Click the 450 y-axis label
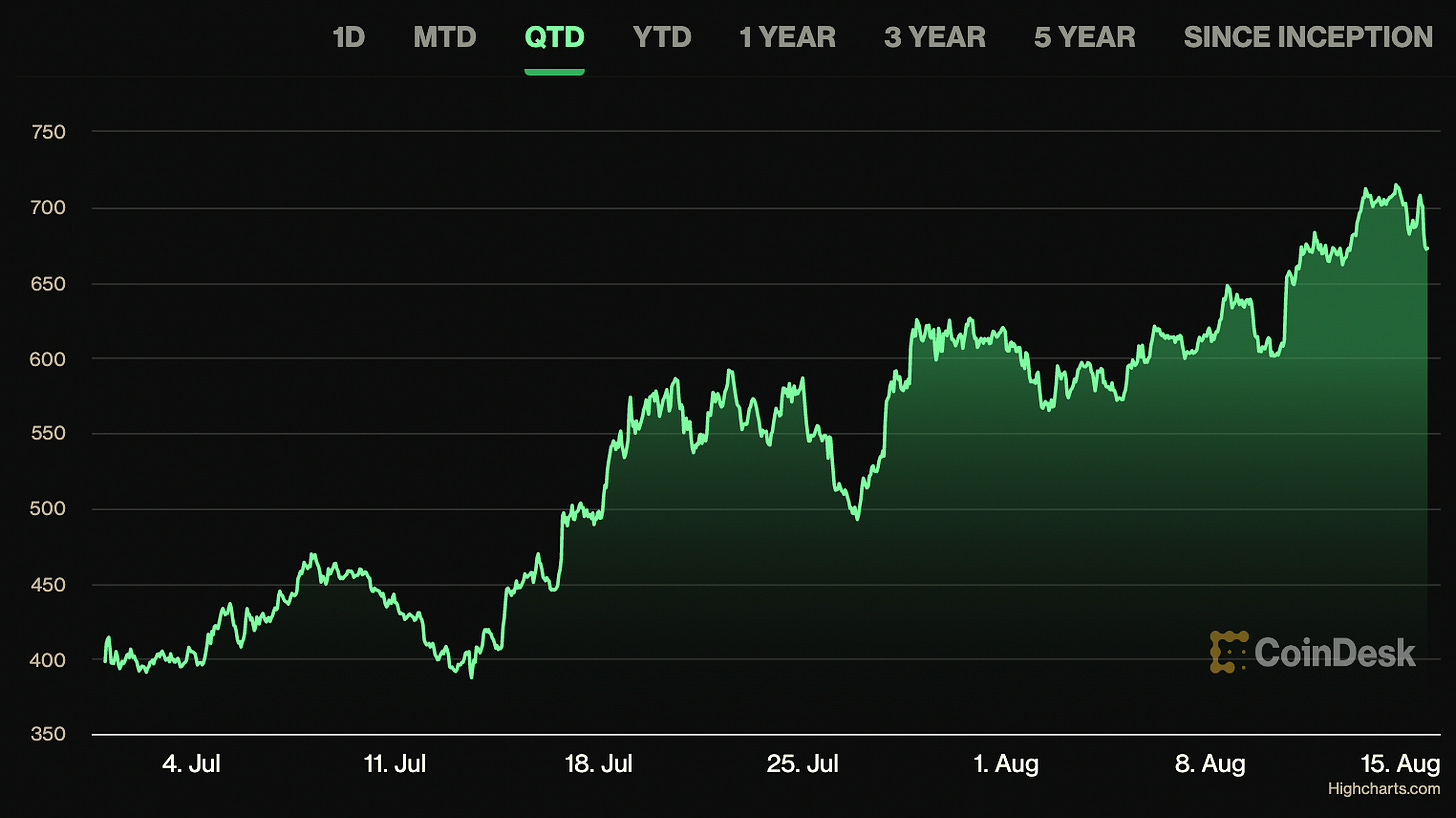Image resolution: width=1456 pixels, height=818 pixels. (x=48, y=585)
